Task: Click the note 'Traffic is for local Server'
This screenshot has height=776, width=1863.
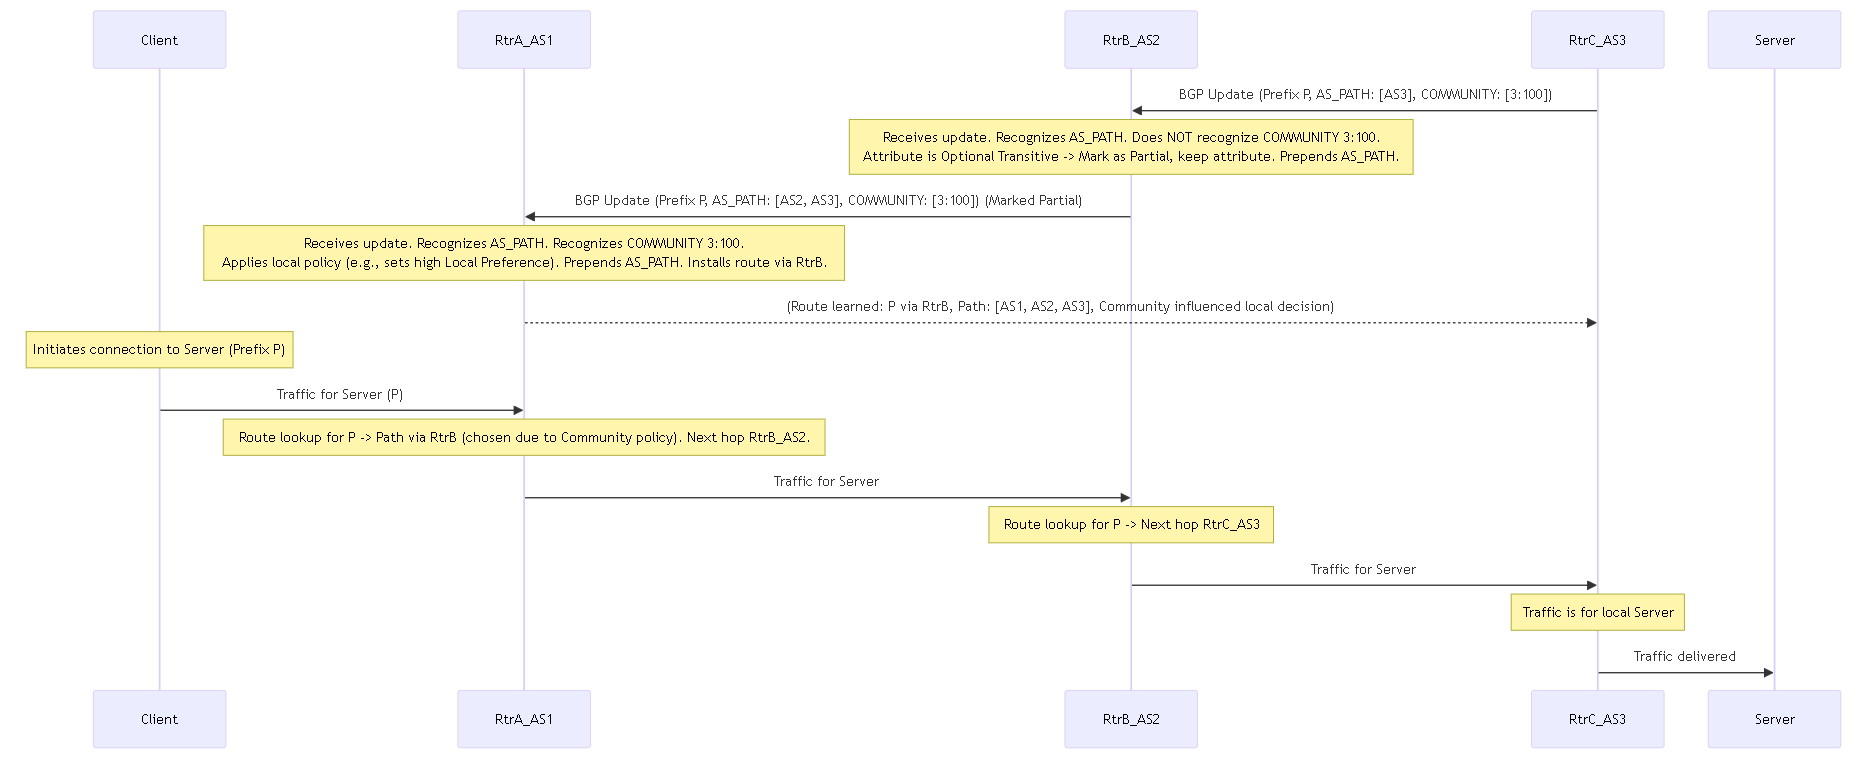Action: (1597, 612)
